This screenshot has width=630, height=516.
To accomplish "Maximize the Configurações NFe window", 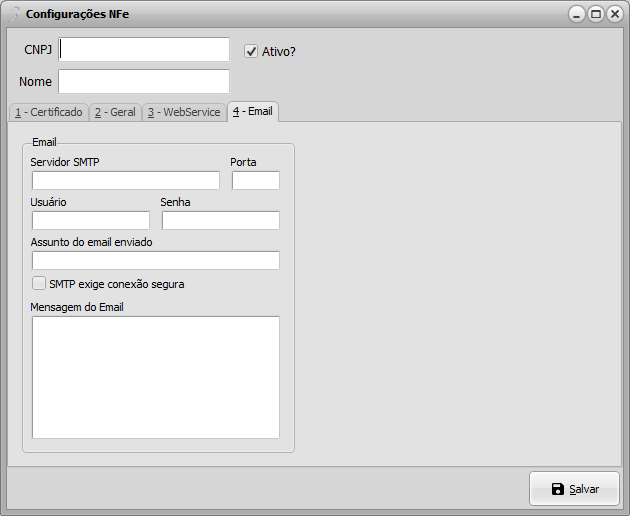I will 596,14.
